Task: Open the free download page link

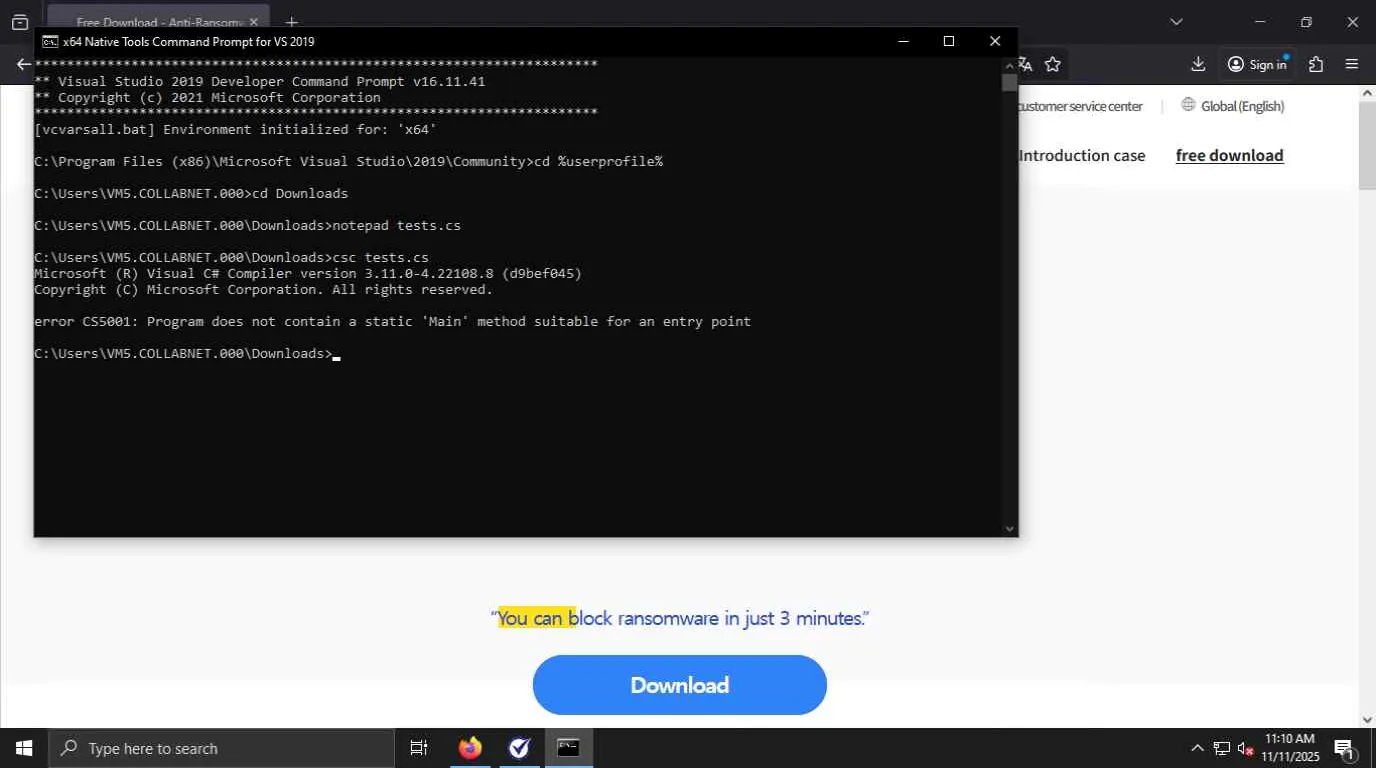Action: click(1229, 155)
